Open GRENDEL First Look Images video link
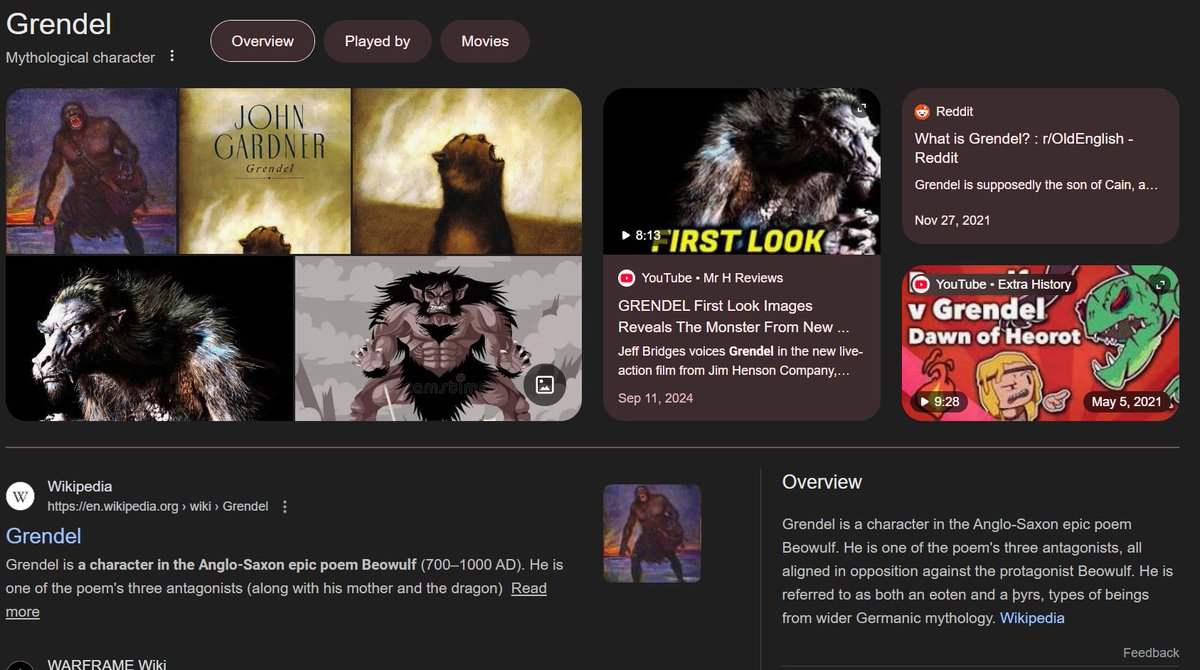 tap(734, 316)
